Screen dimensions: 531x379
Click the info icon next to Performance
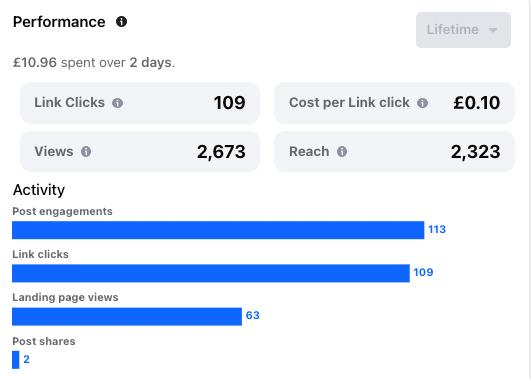[x=121, y=22]
